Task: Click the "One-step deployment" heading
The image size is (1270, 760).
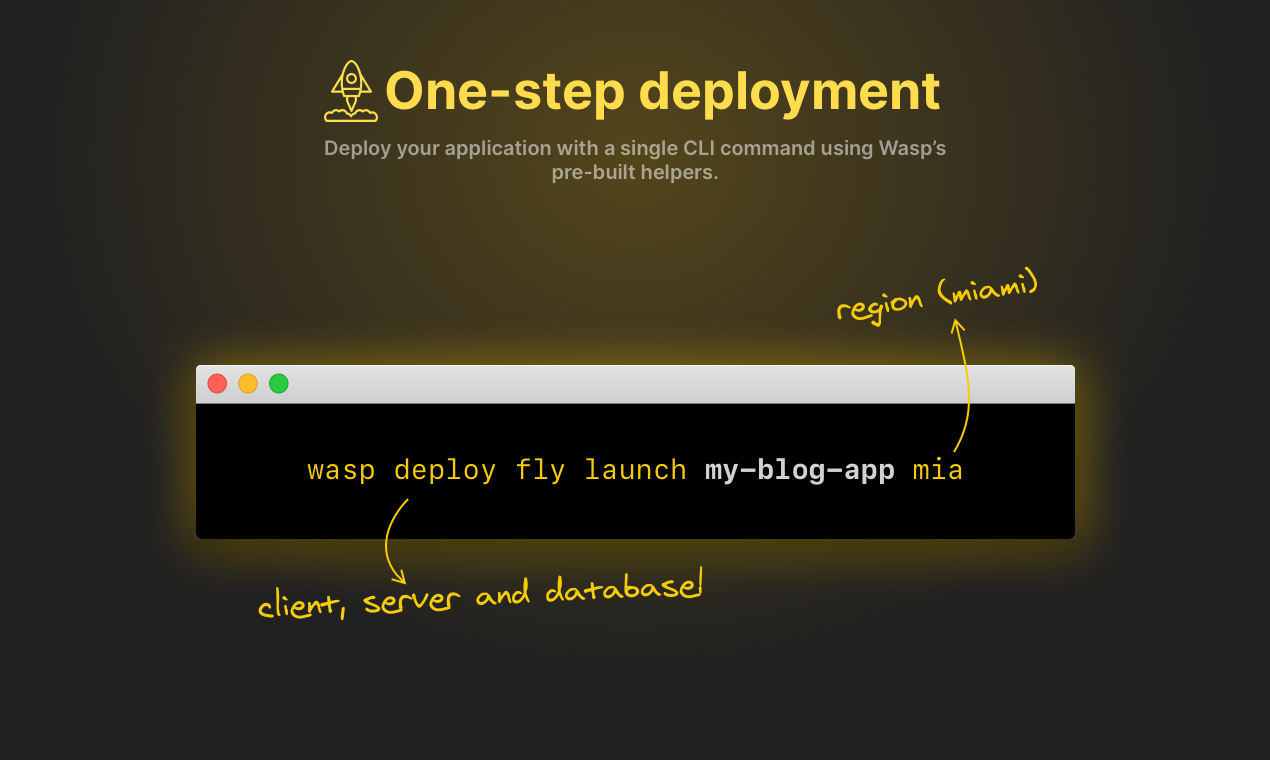Action: [x=663, y=91]
